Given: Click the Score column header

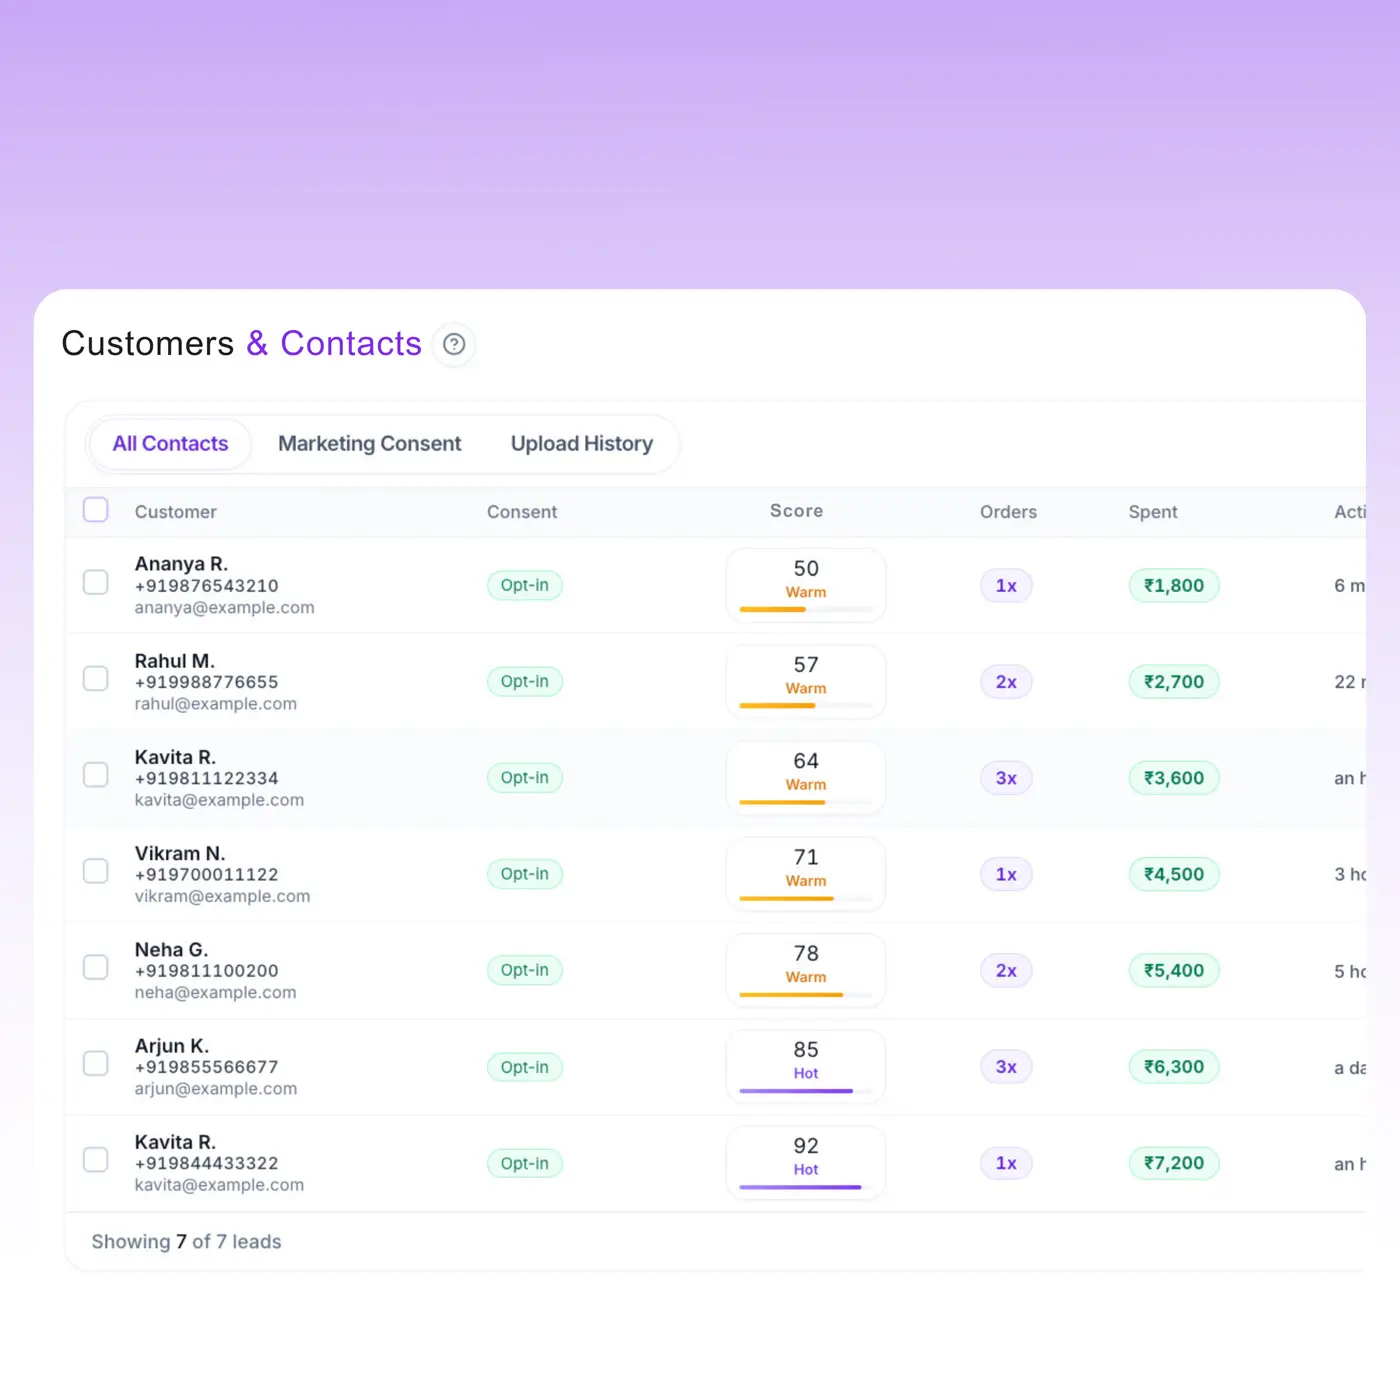Looking at the screenshot, I should pos(797,511).
